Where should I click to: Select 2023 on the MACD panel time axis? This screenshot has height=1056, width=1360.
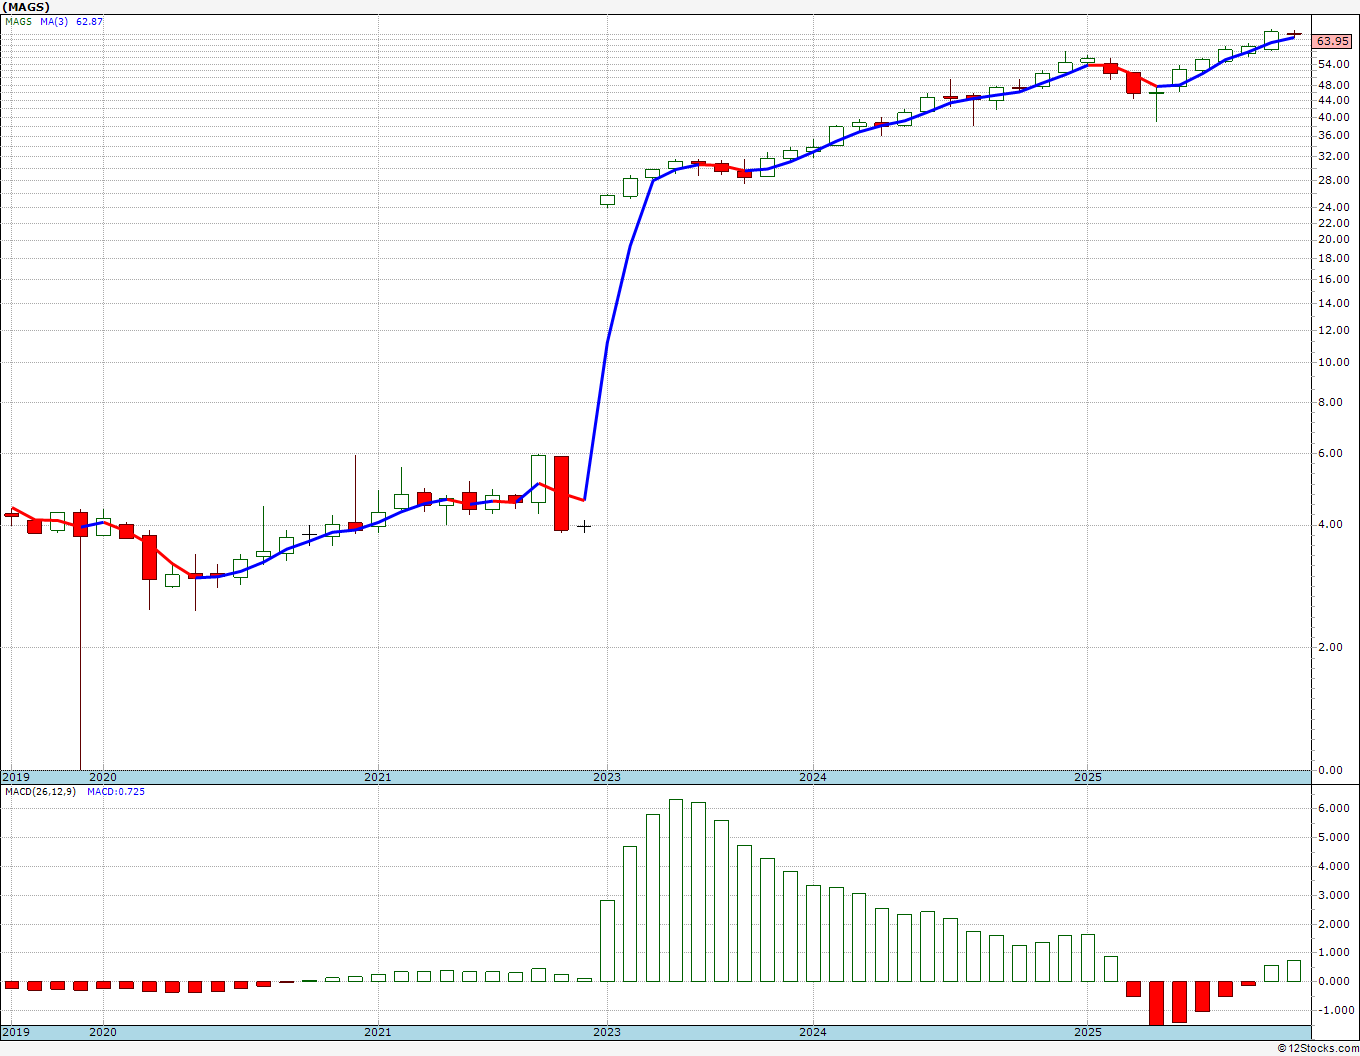[607, 1031]
